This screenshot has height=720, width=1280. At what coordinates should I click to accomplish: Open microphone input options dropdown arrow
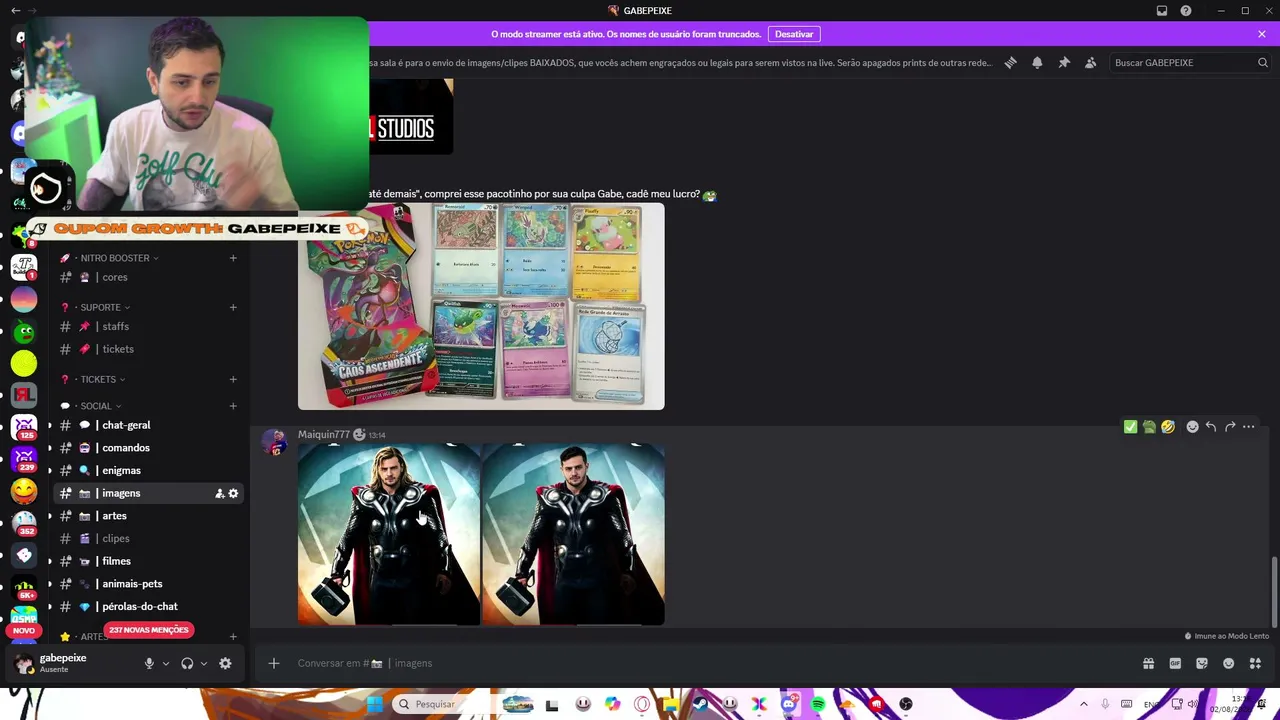pos(165,663)
